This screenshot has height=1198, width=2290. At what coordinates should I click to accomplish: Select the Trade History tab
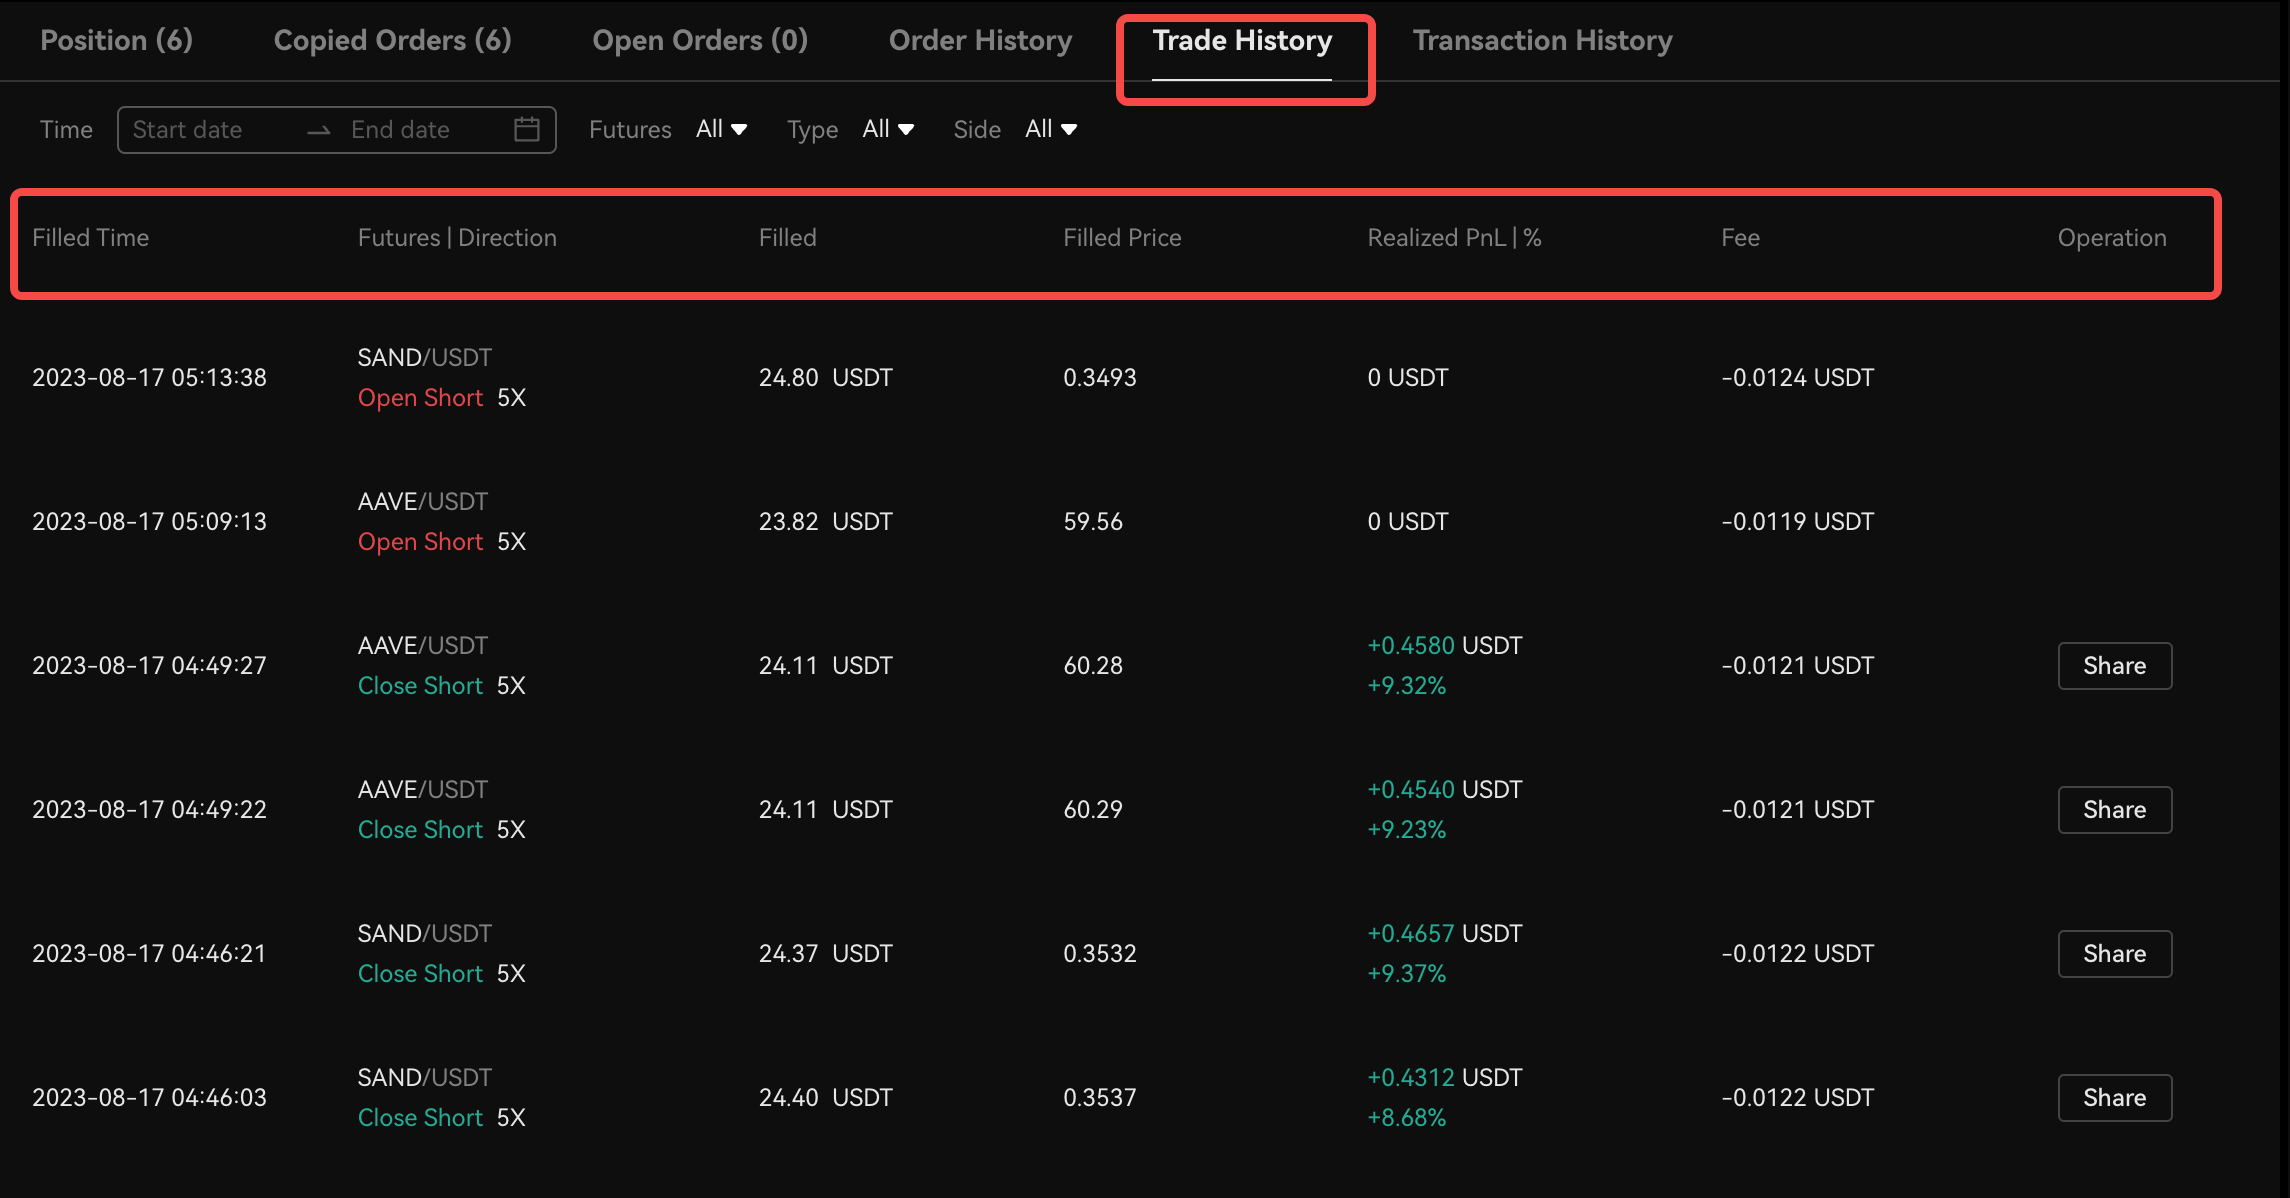click(x=1242, y=40)
